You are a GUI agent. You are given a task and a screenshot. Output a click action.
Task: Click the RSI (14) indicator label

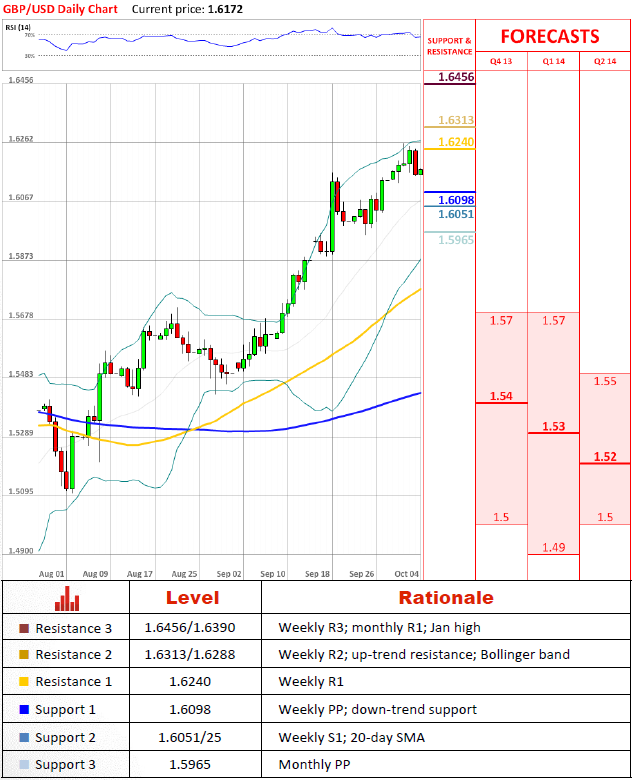click(x=18, y=27)
